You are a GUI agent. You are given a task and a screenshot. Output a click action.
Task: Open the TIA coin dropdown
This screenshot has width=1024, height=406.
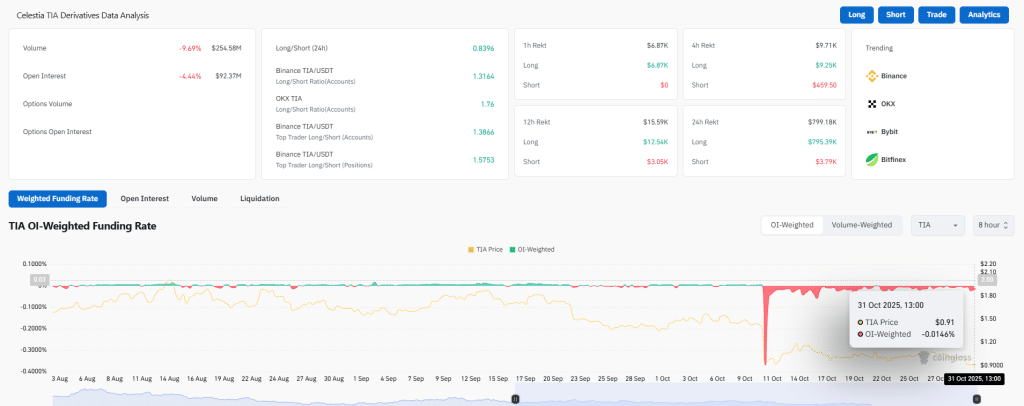coord(937,225)
